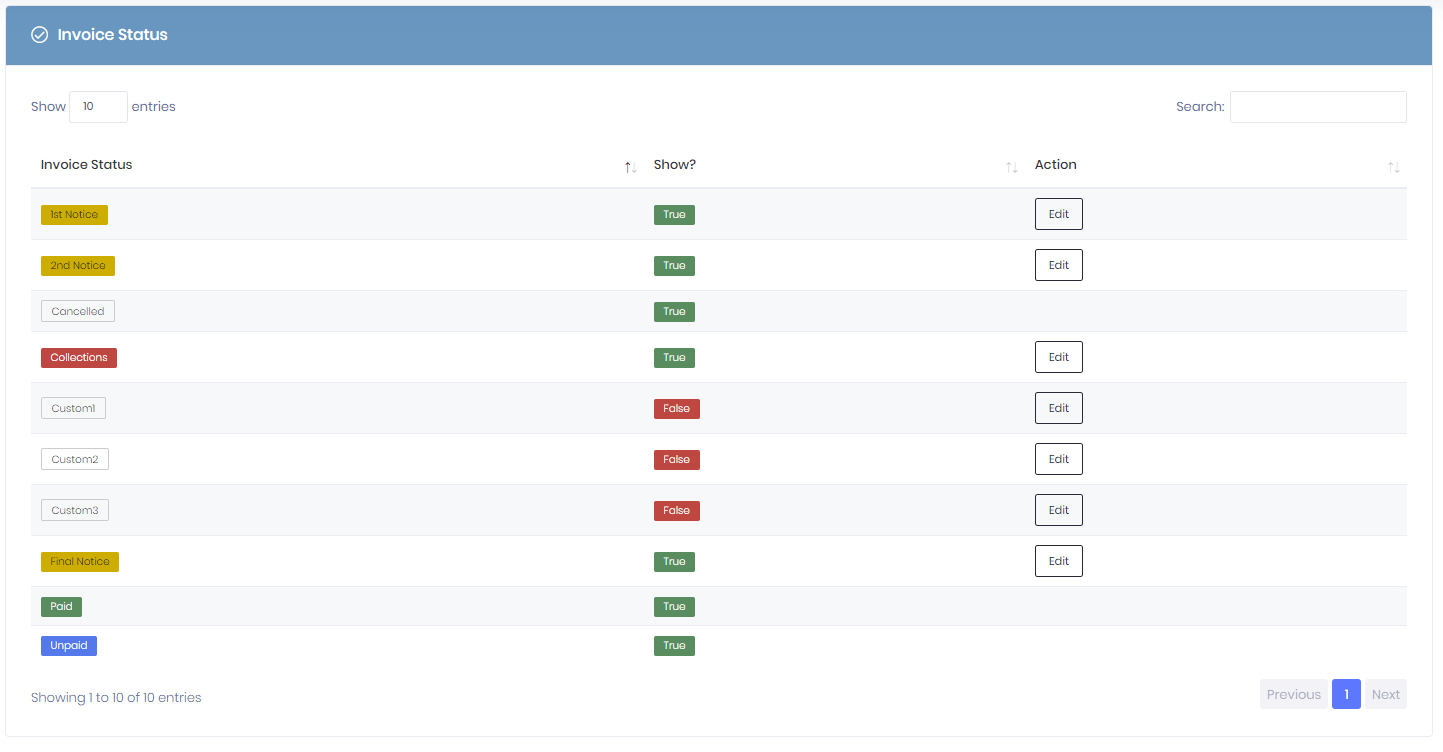Click the Paid badge
Screen dimensions: 1443x752
(x=61, y=607)
